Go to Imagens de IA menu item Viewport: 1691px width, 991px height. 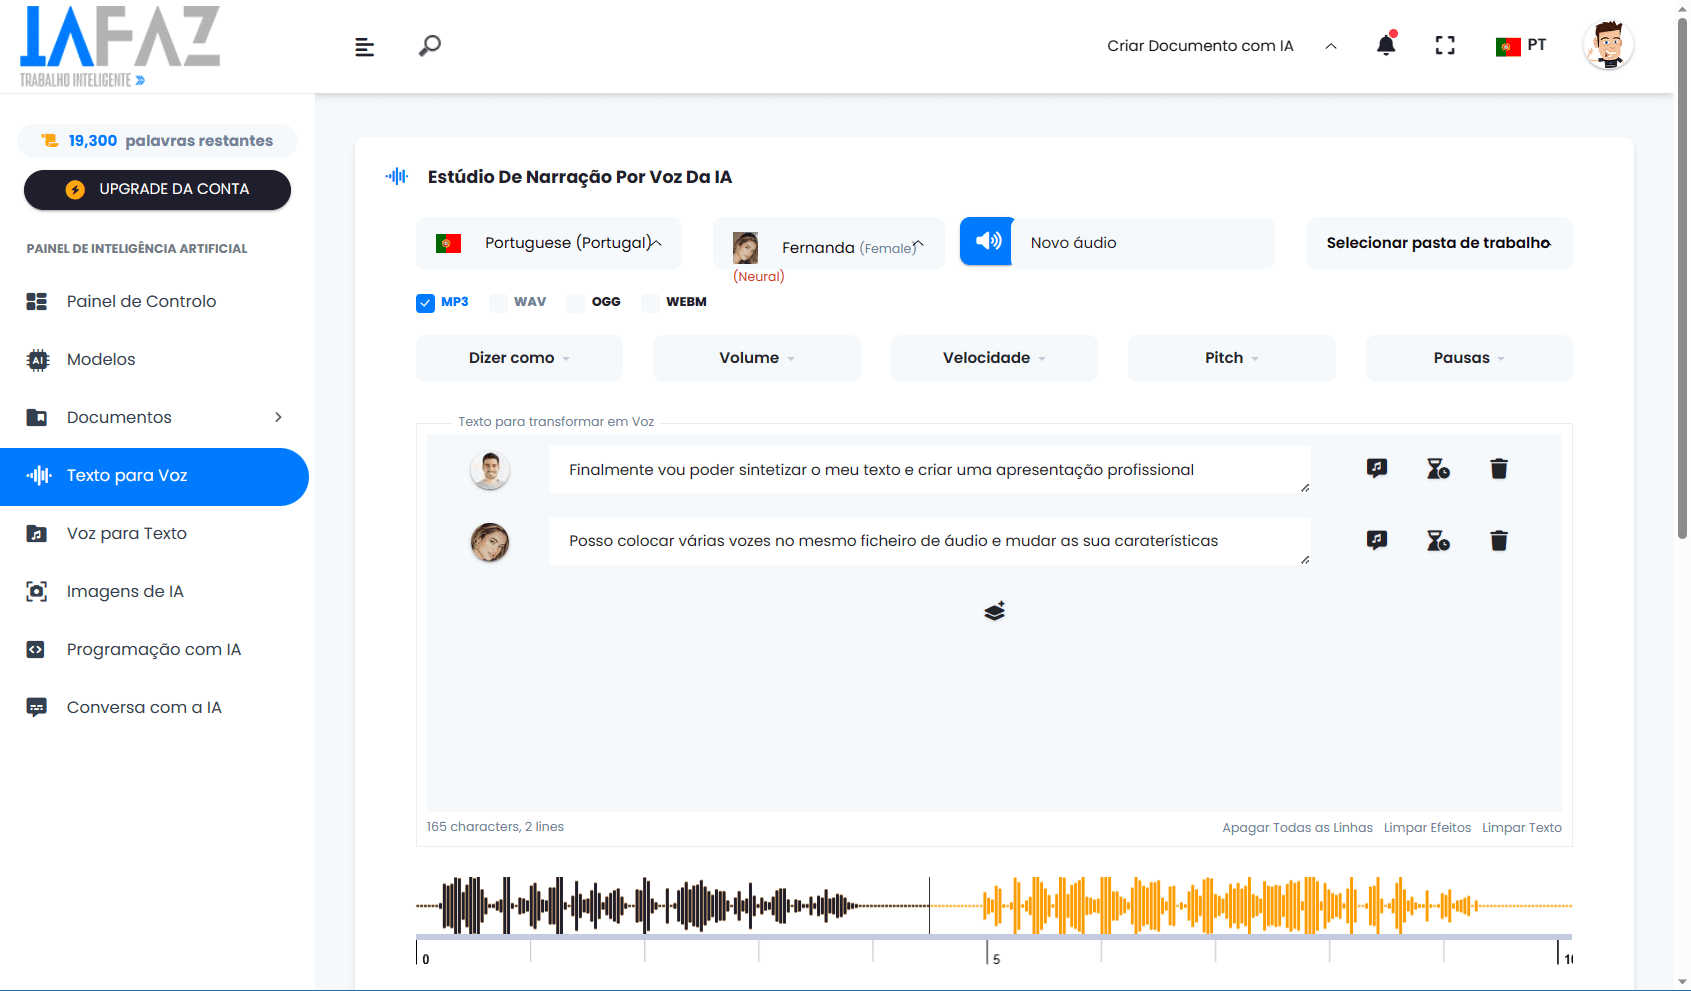tap(125, 592)
